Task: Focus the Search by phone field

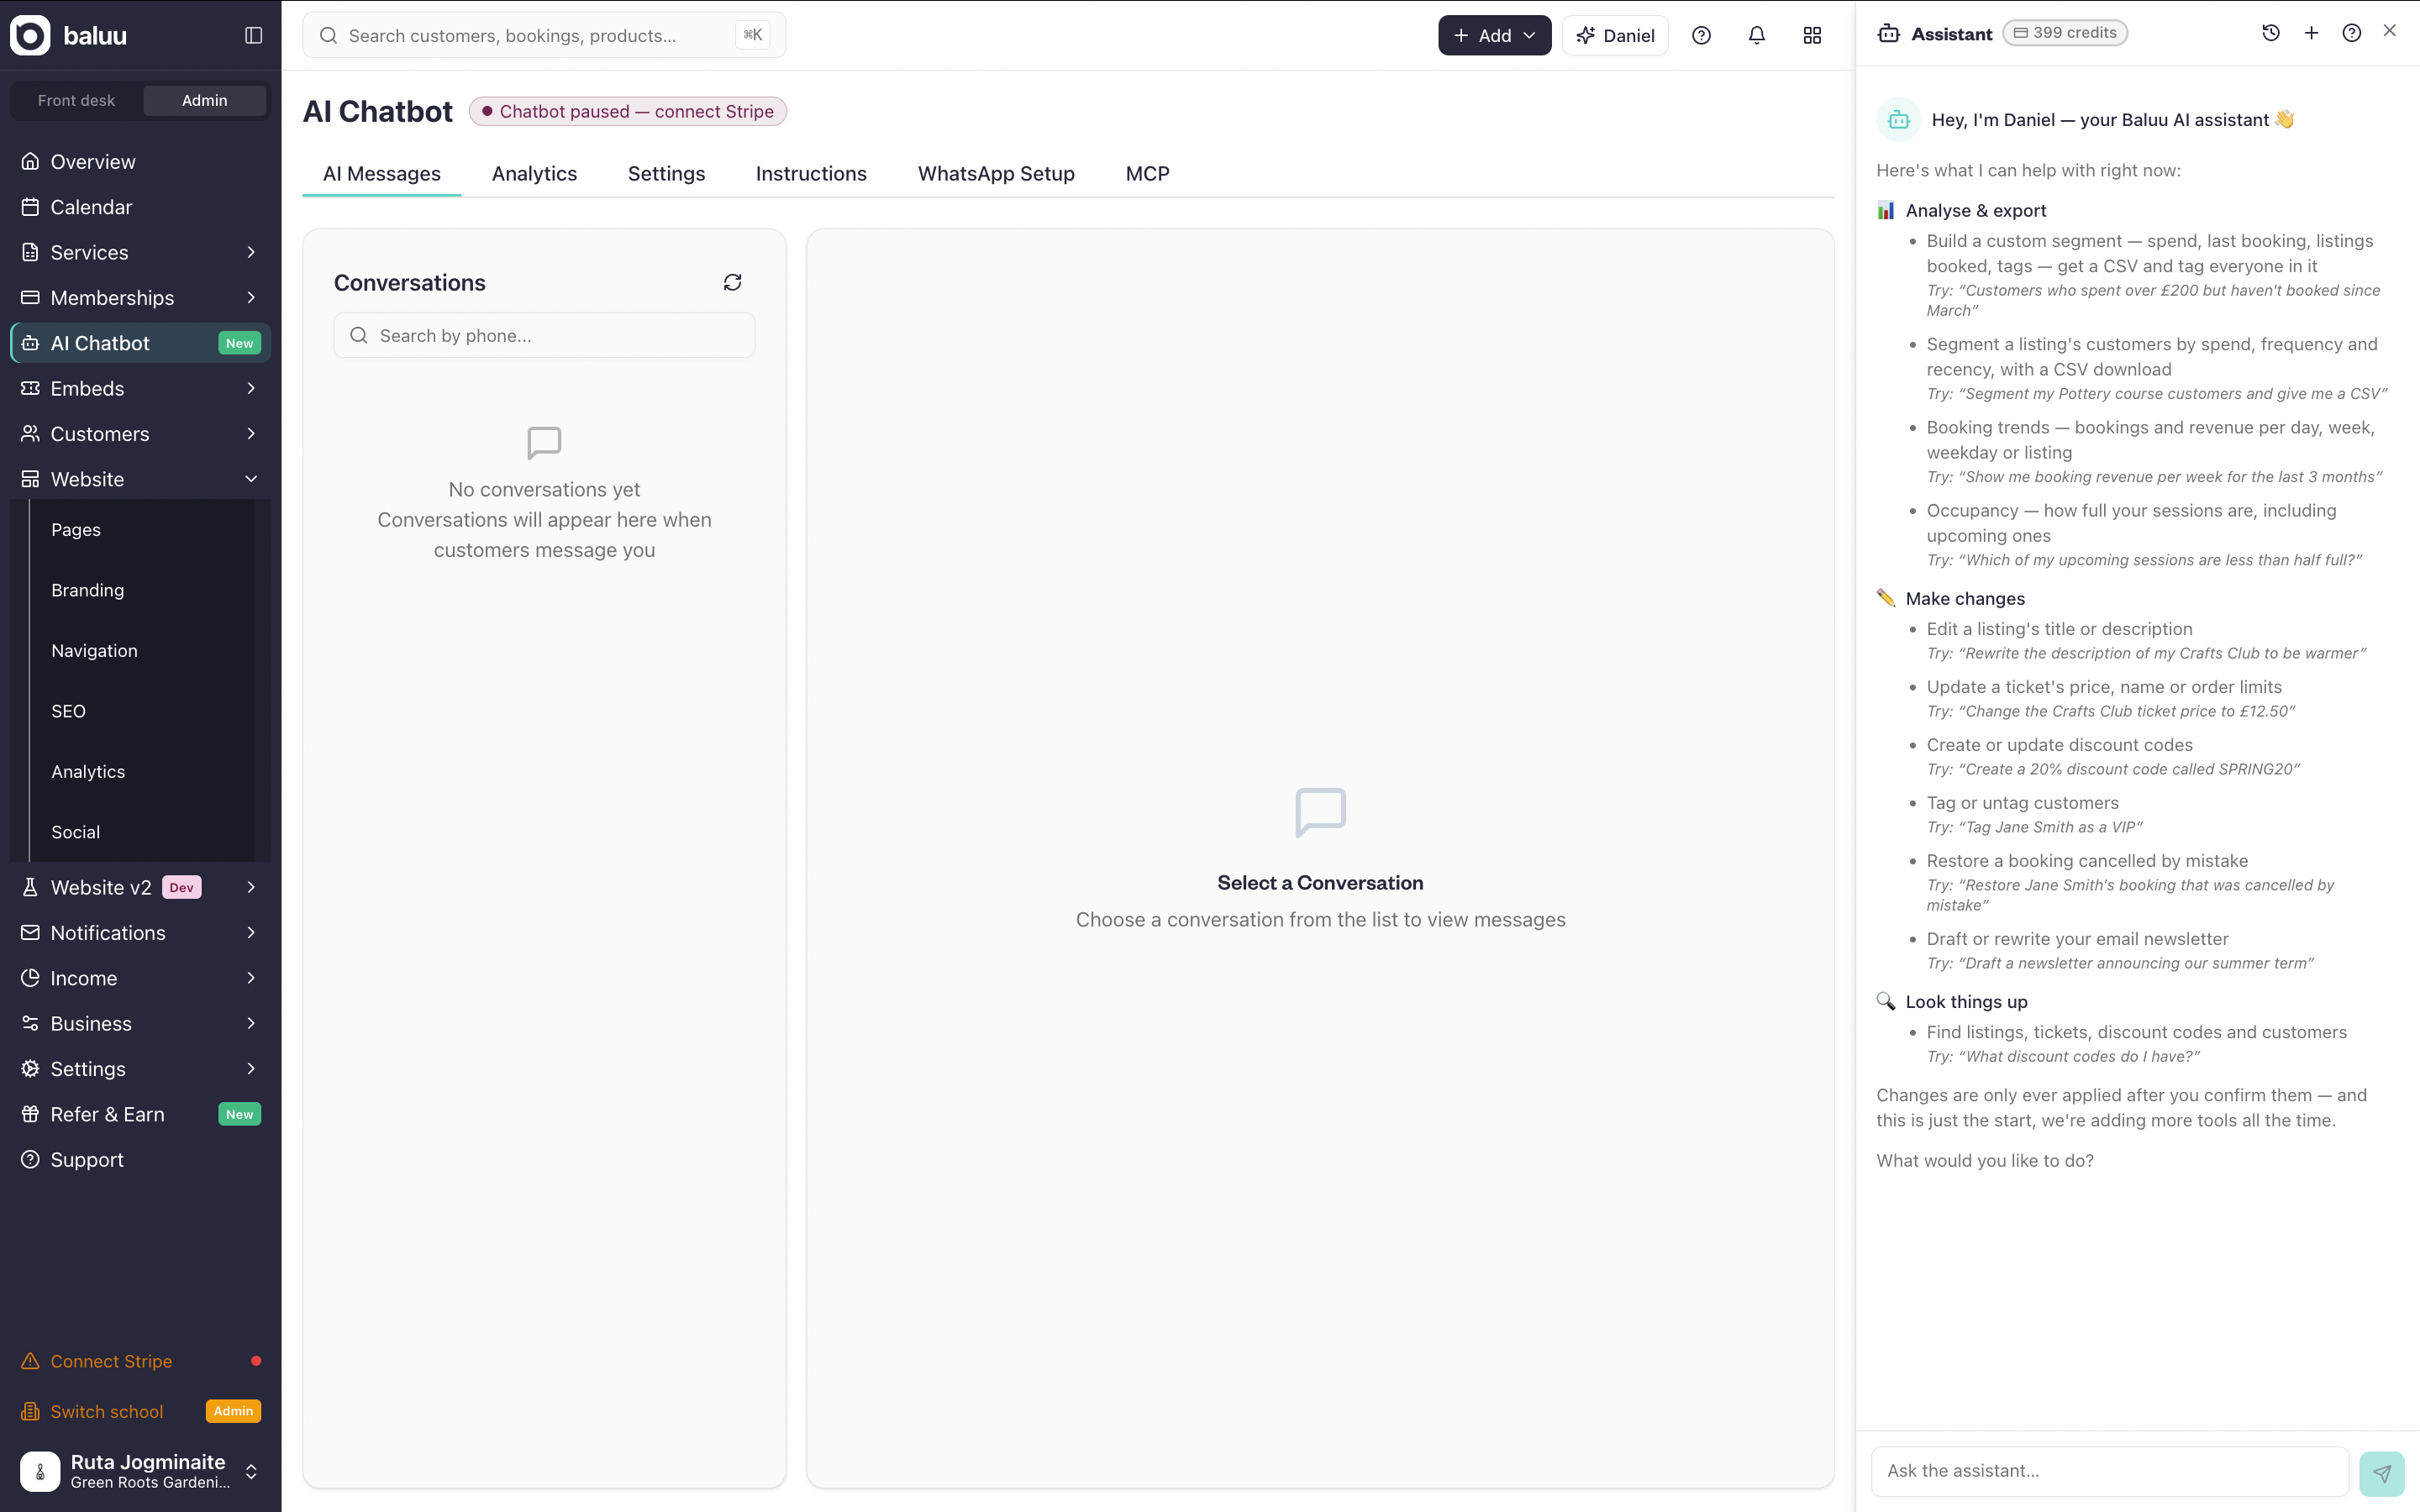Action: click(544, 335)
